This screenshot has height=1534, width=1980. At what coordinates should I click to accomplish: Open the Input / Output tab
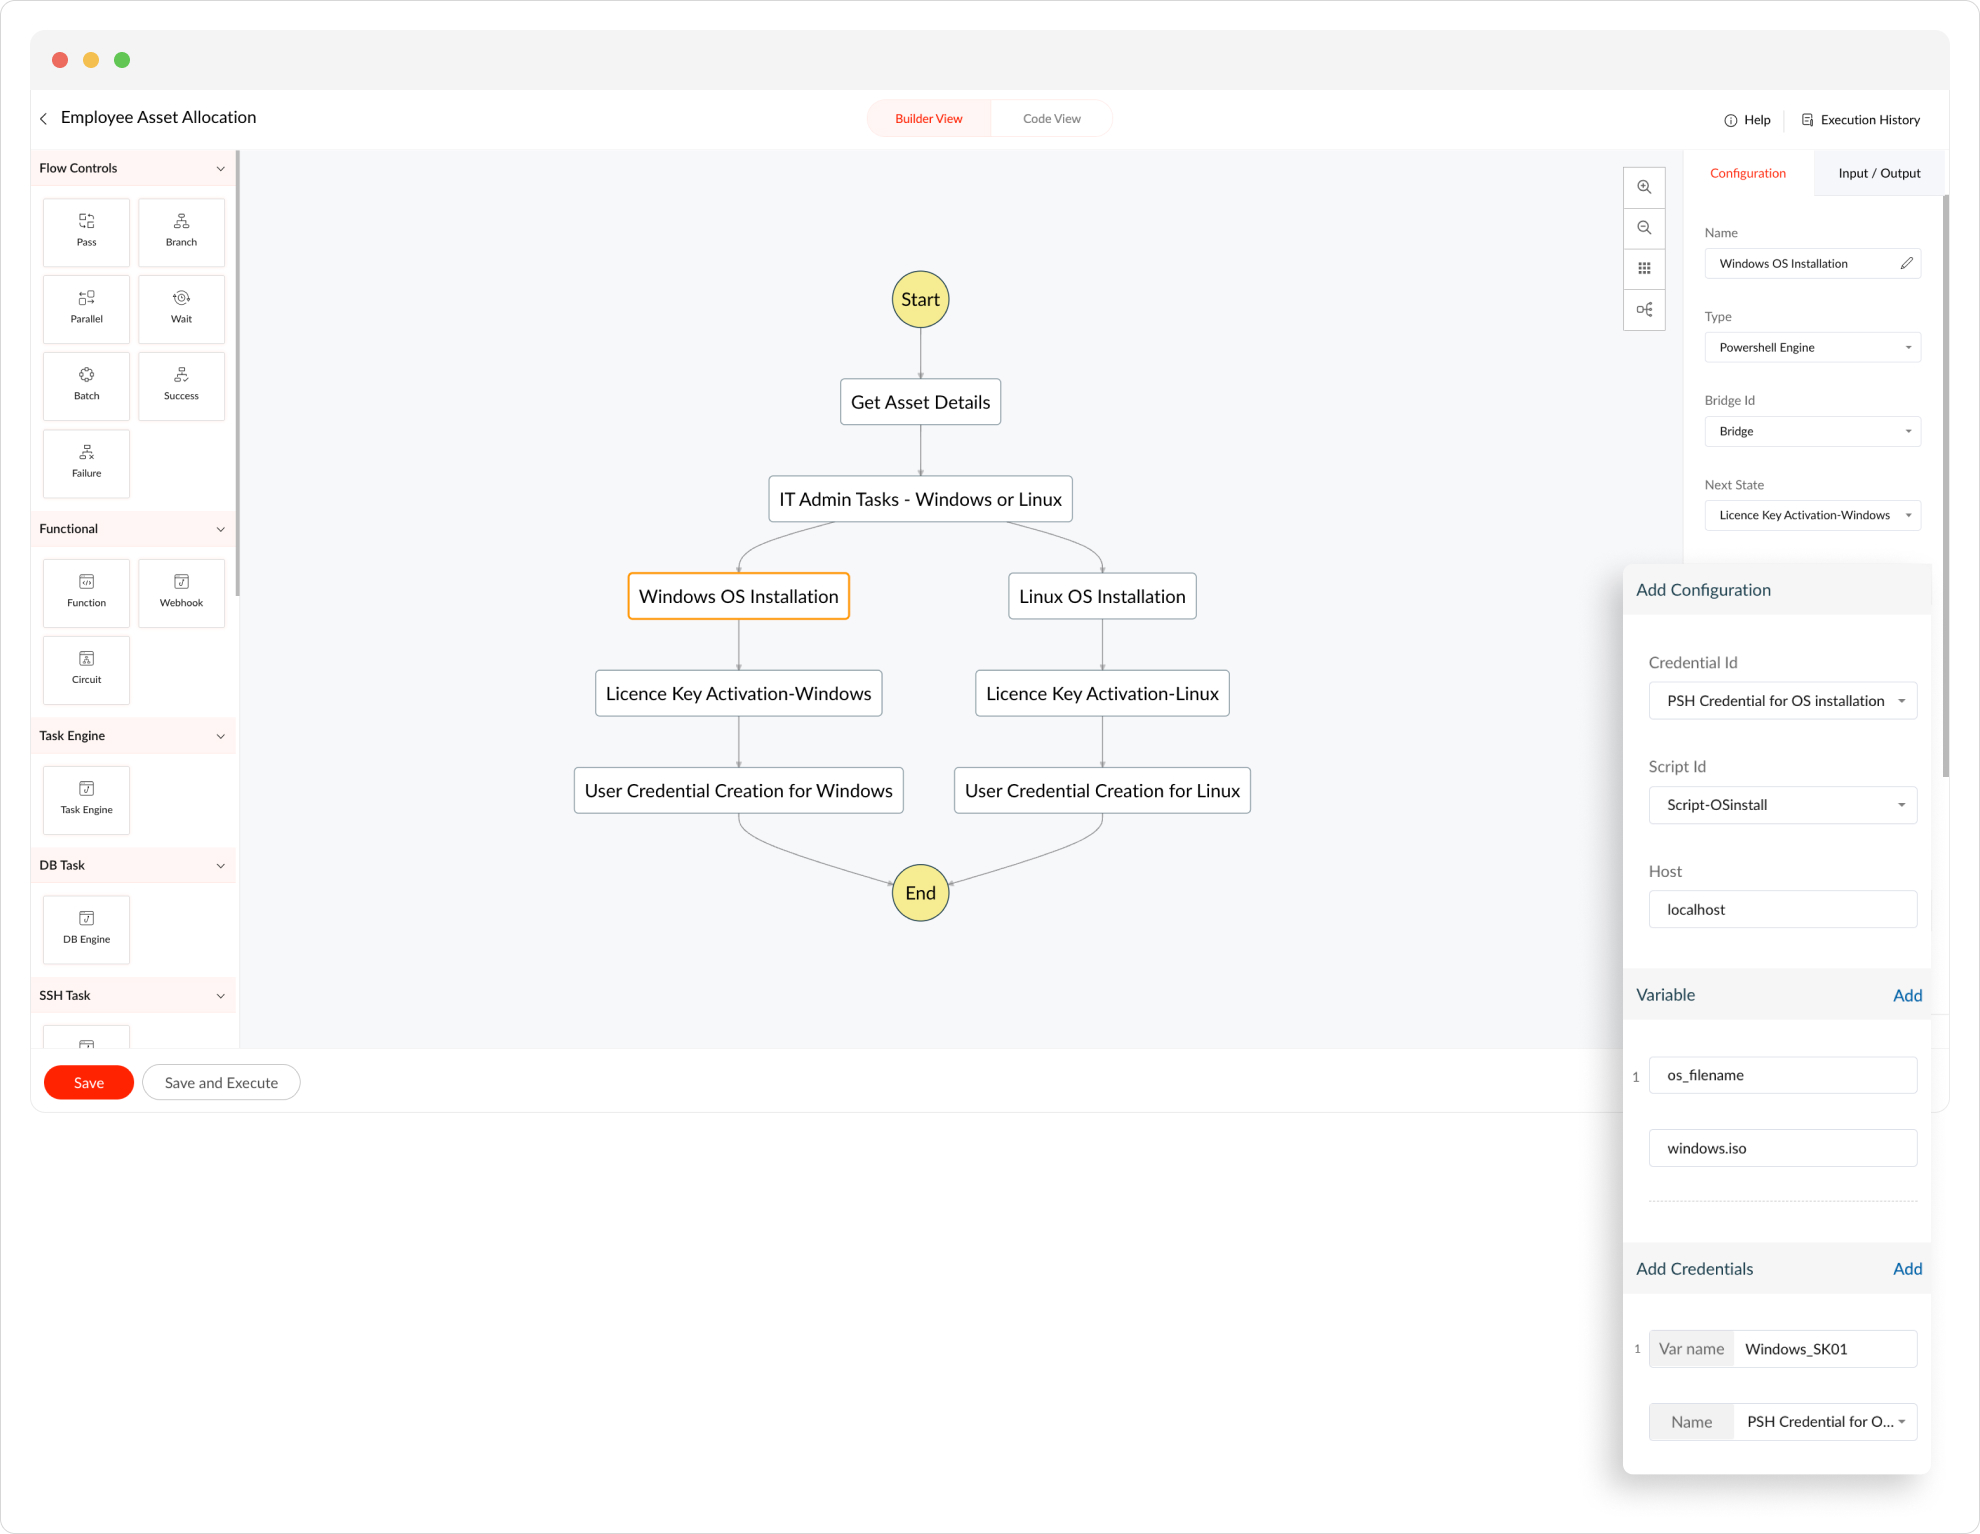[x=1878, y=174]
